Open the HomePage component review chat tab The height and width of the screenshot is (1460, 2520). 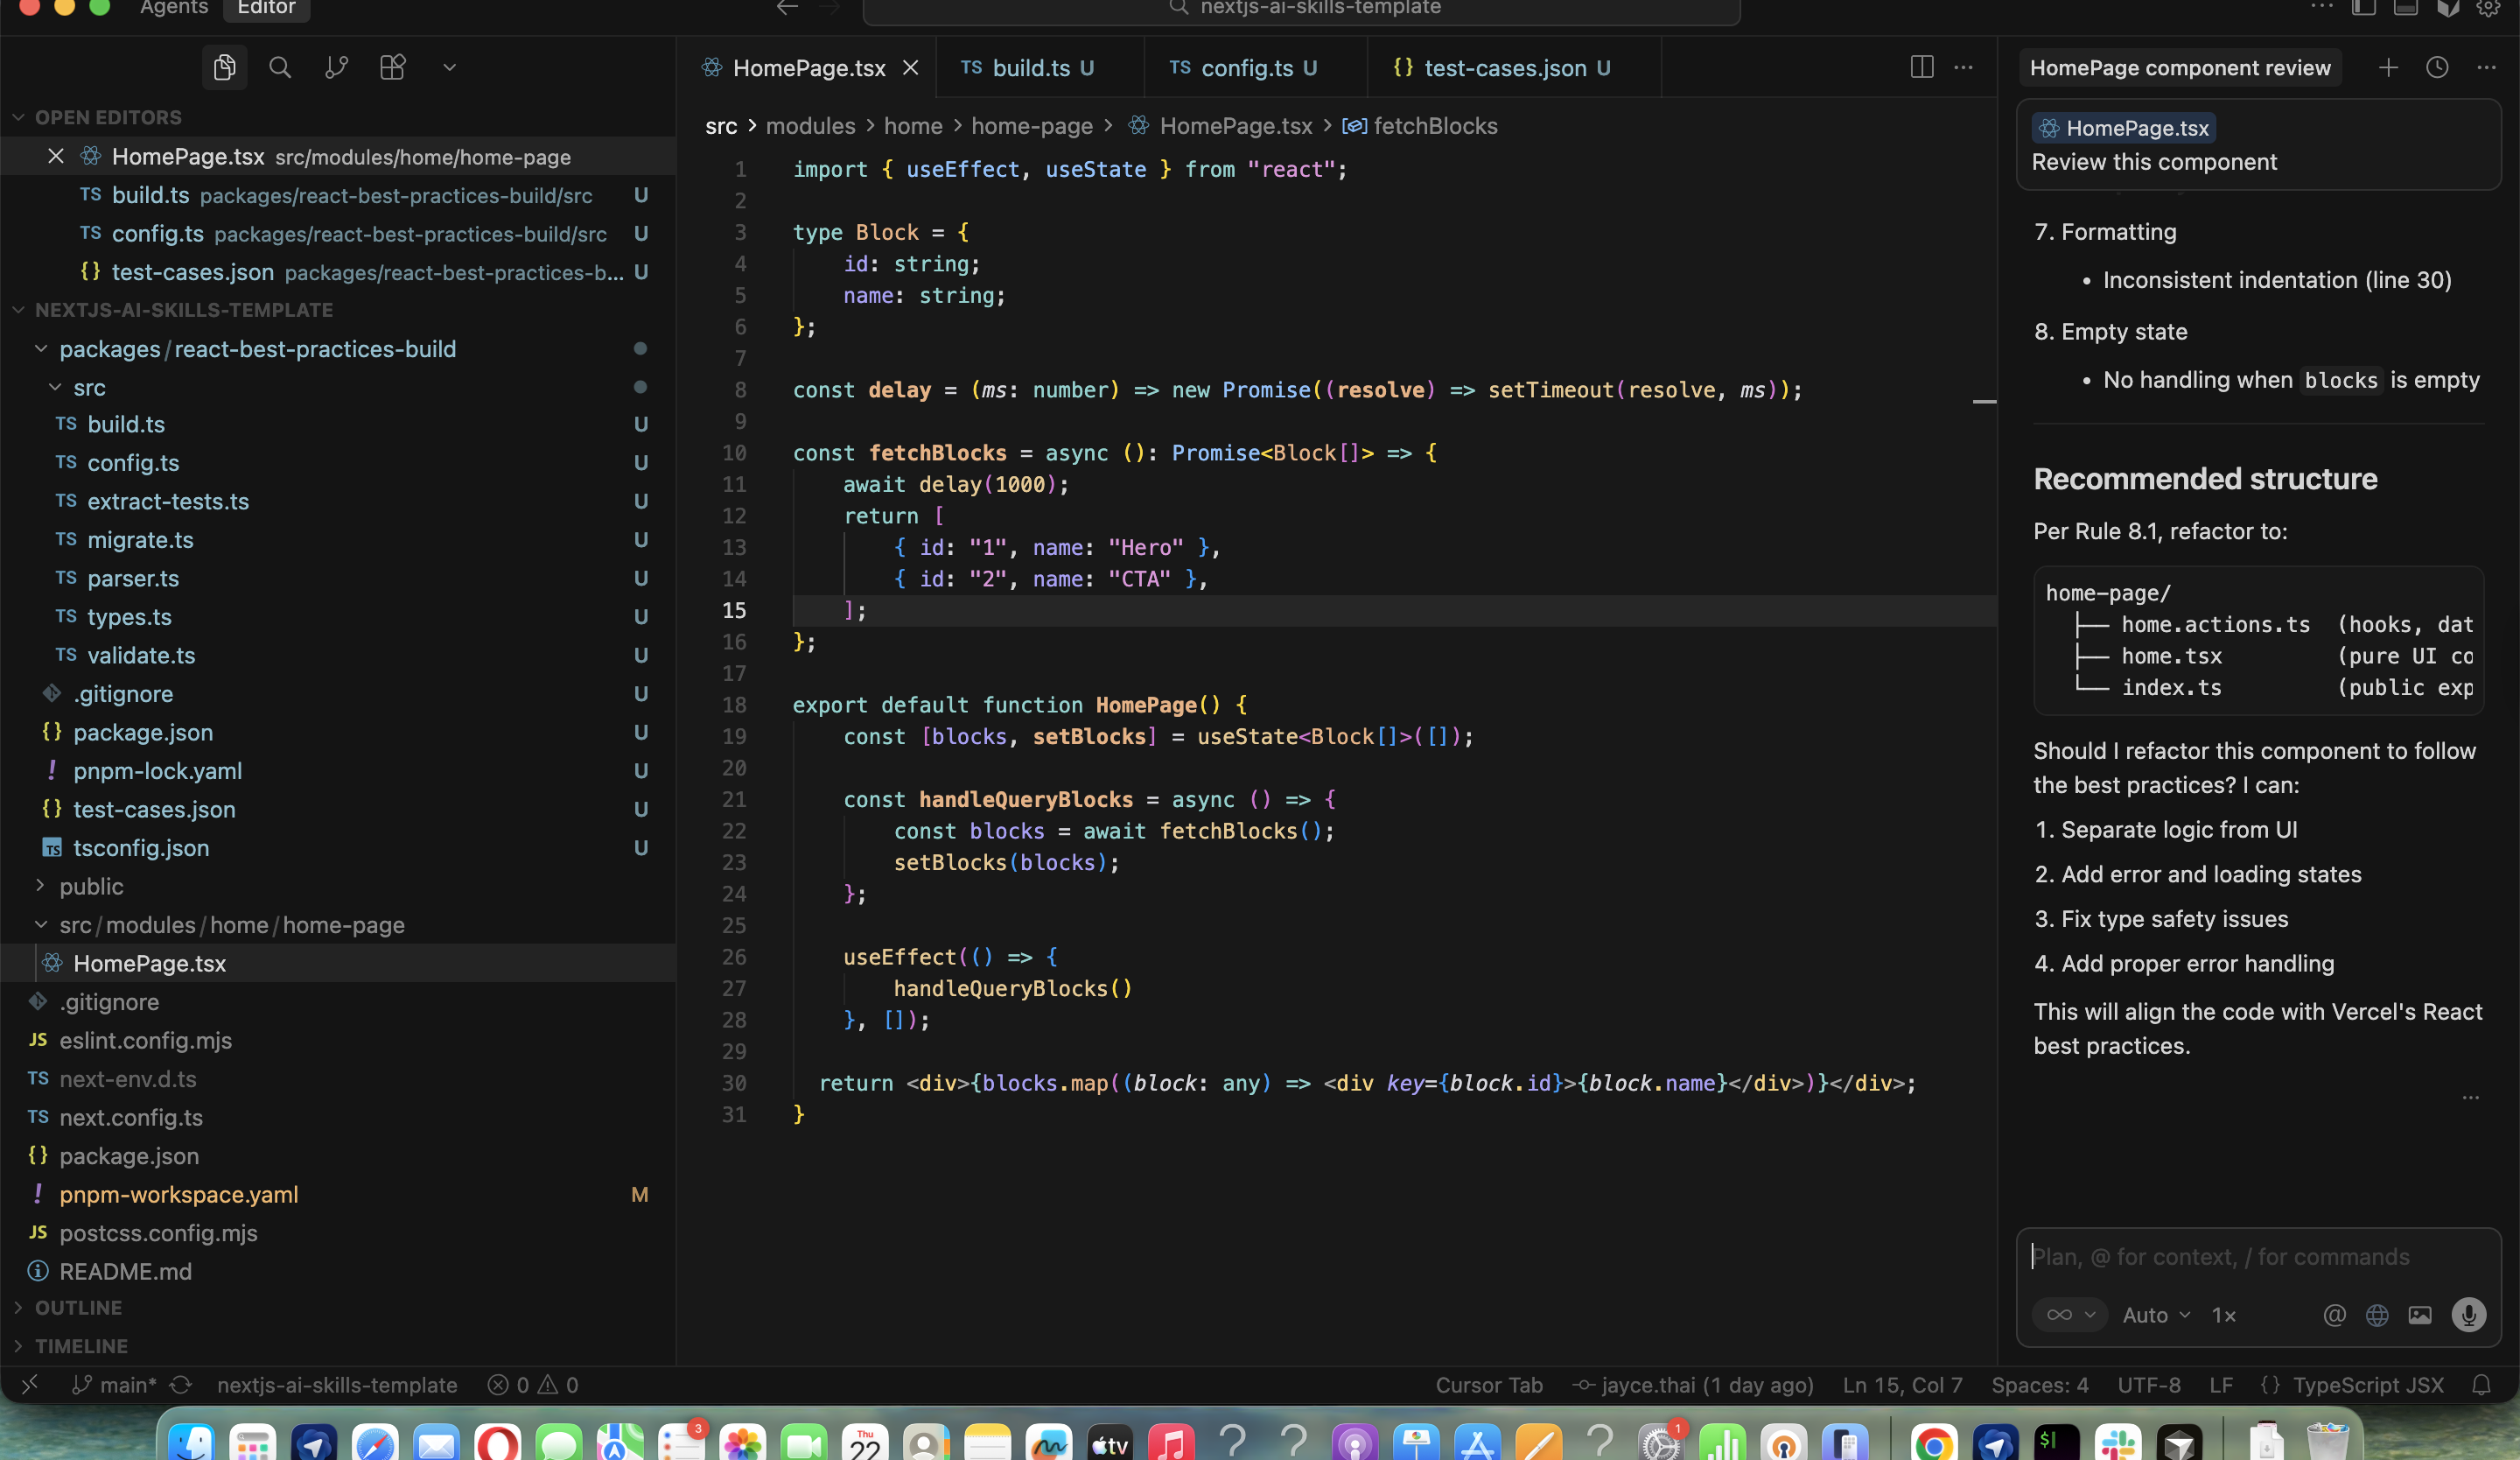[2180, 67]
